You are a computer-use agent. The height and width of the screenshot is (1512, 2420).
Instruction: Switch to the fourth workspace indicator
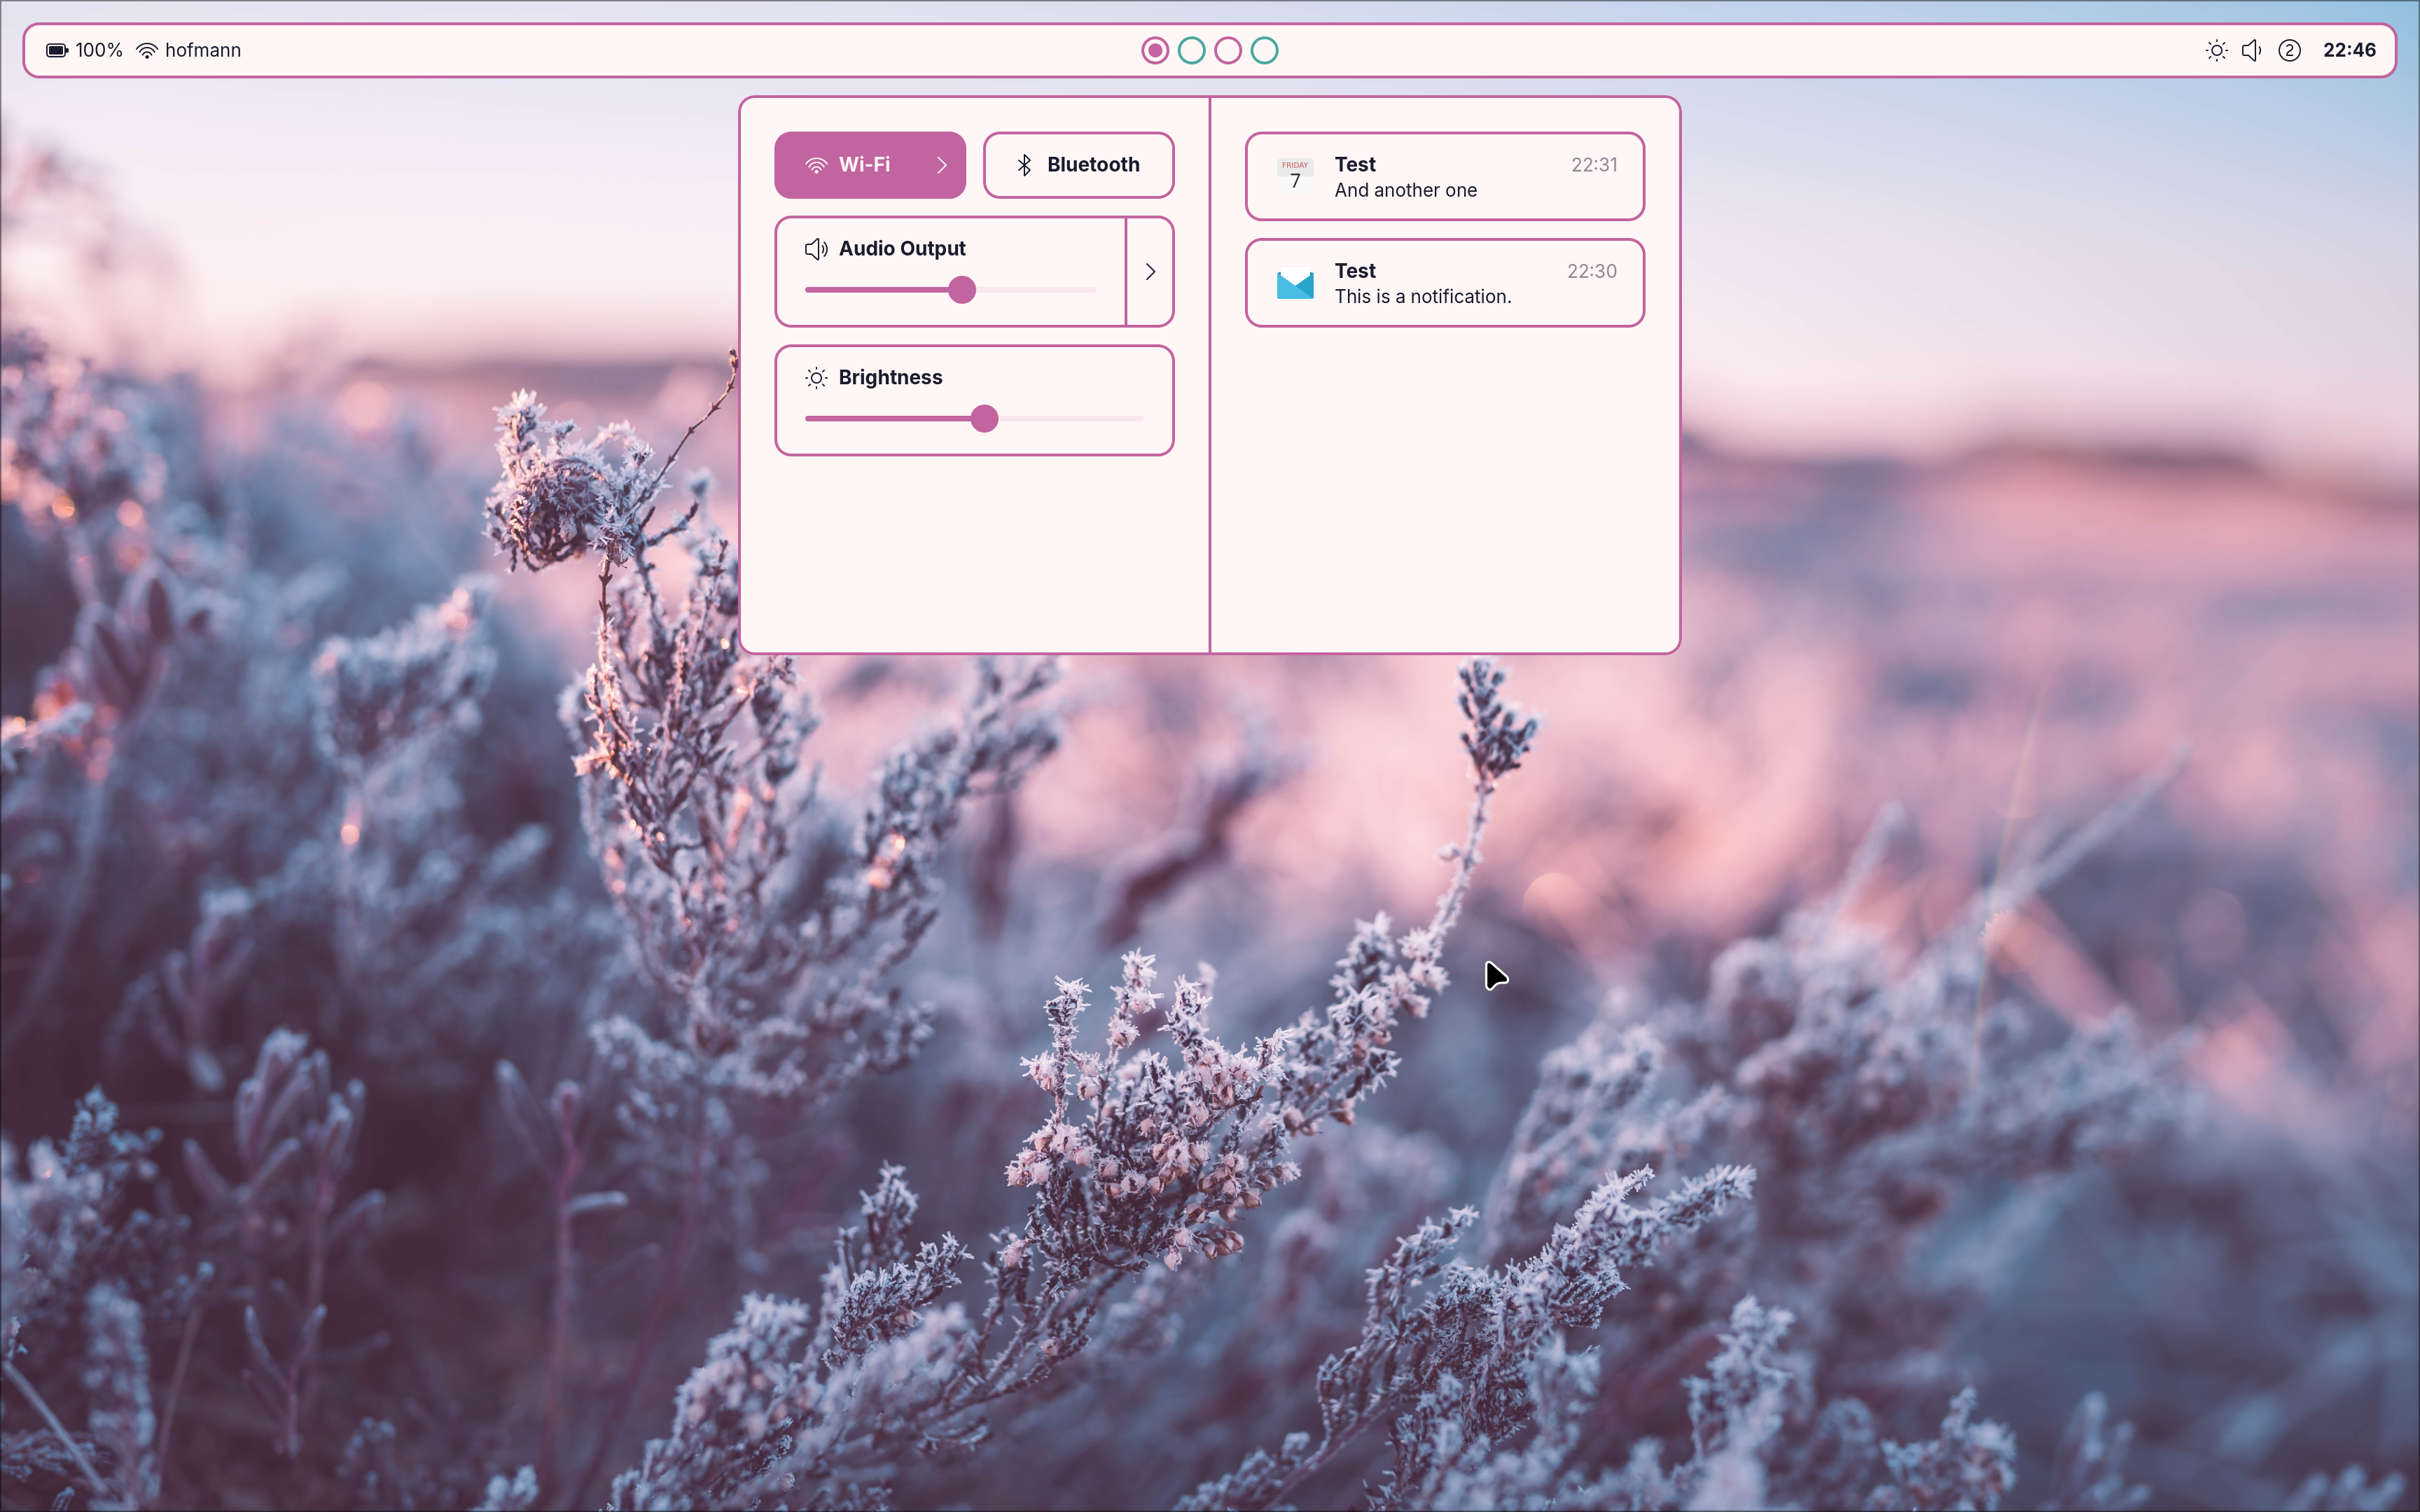pos(1264,50)
